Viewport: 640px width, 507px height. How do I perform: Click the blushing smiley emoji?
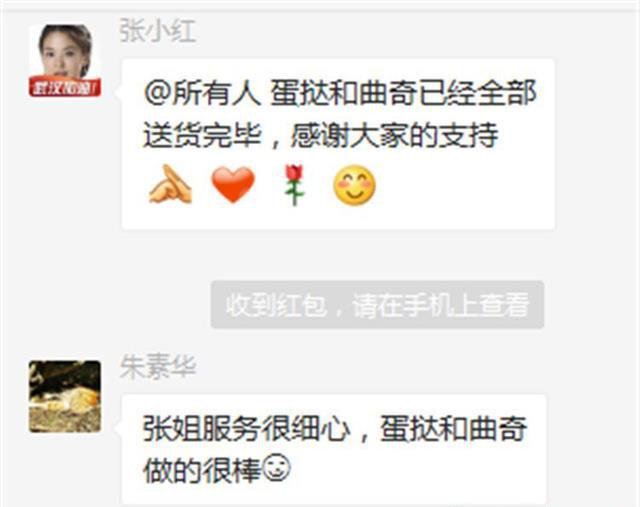[x=354, y=185]
